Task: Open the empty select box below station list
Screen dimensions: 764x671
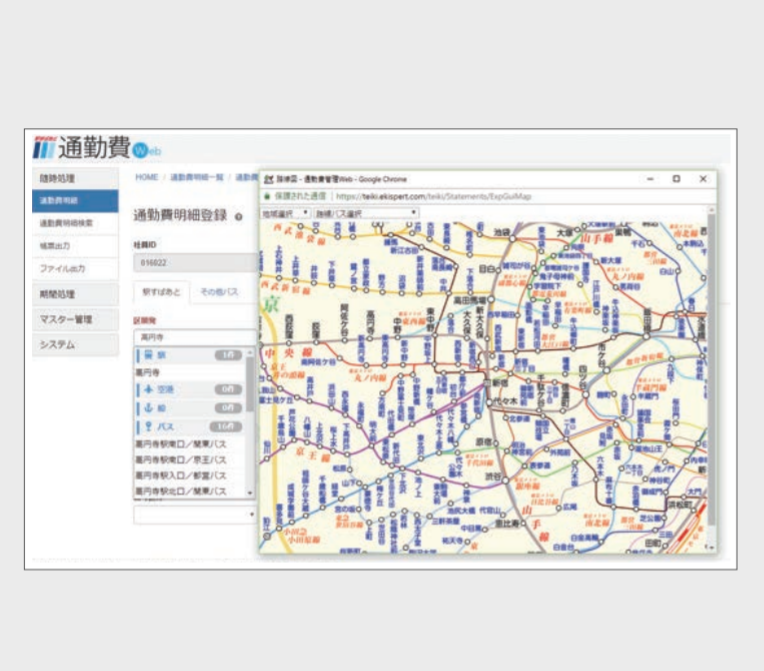Action: click(194, 514)
